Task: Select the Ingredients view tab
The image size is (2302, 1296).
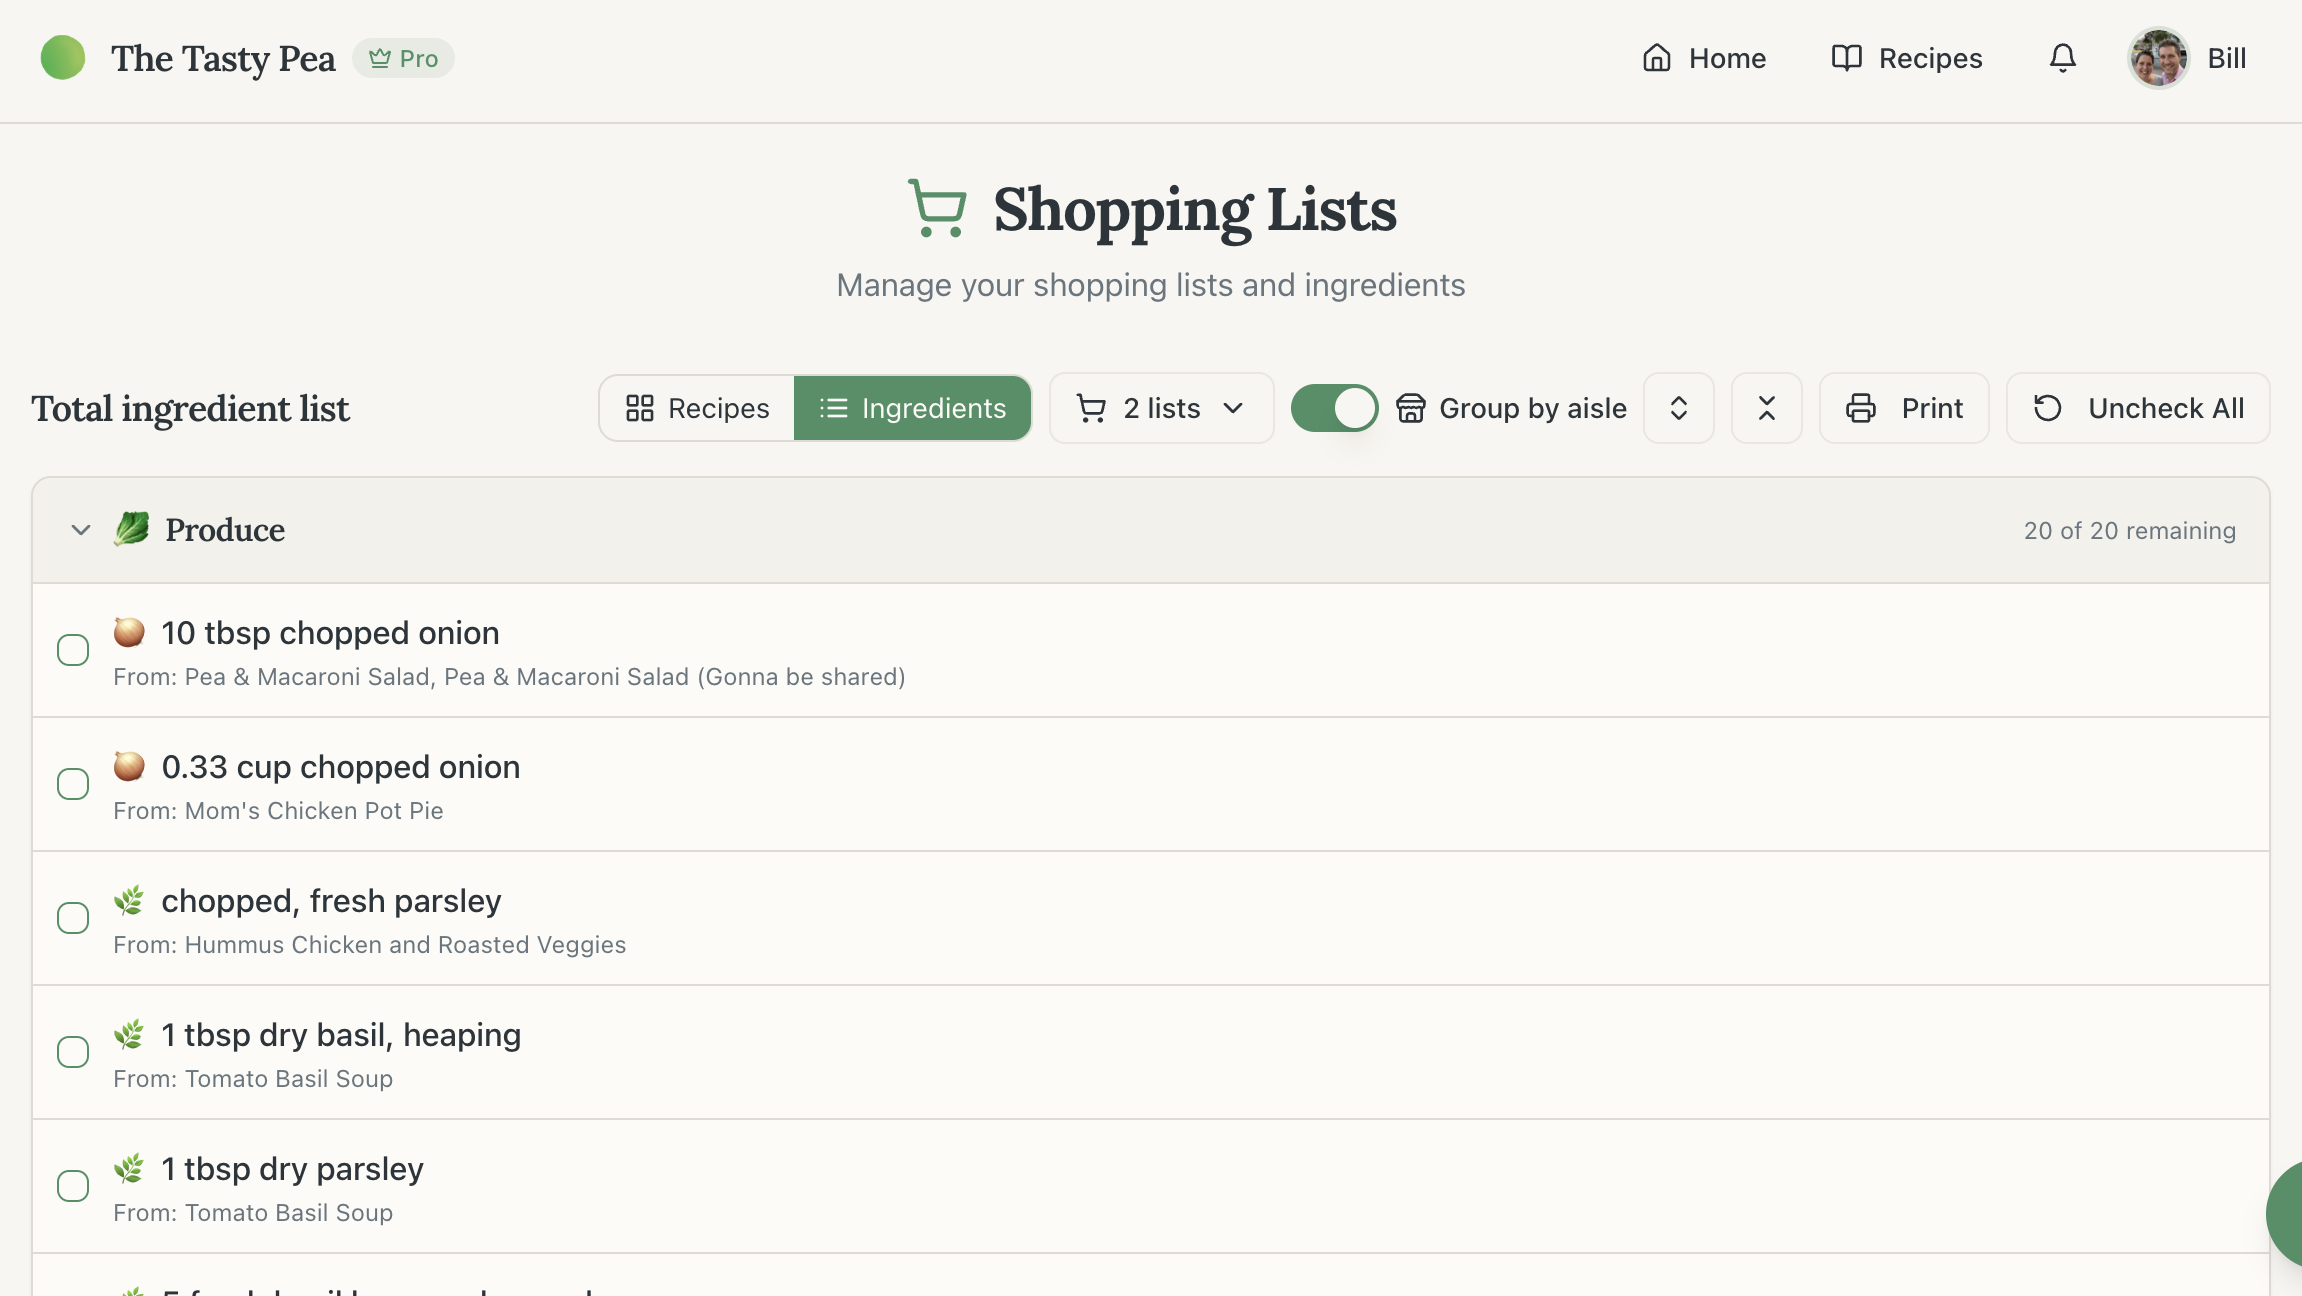Action: click(912, 408)
